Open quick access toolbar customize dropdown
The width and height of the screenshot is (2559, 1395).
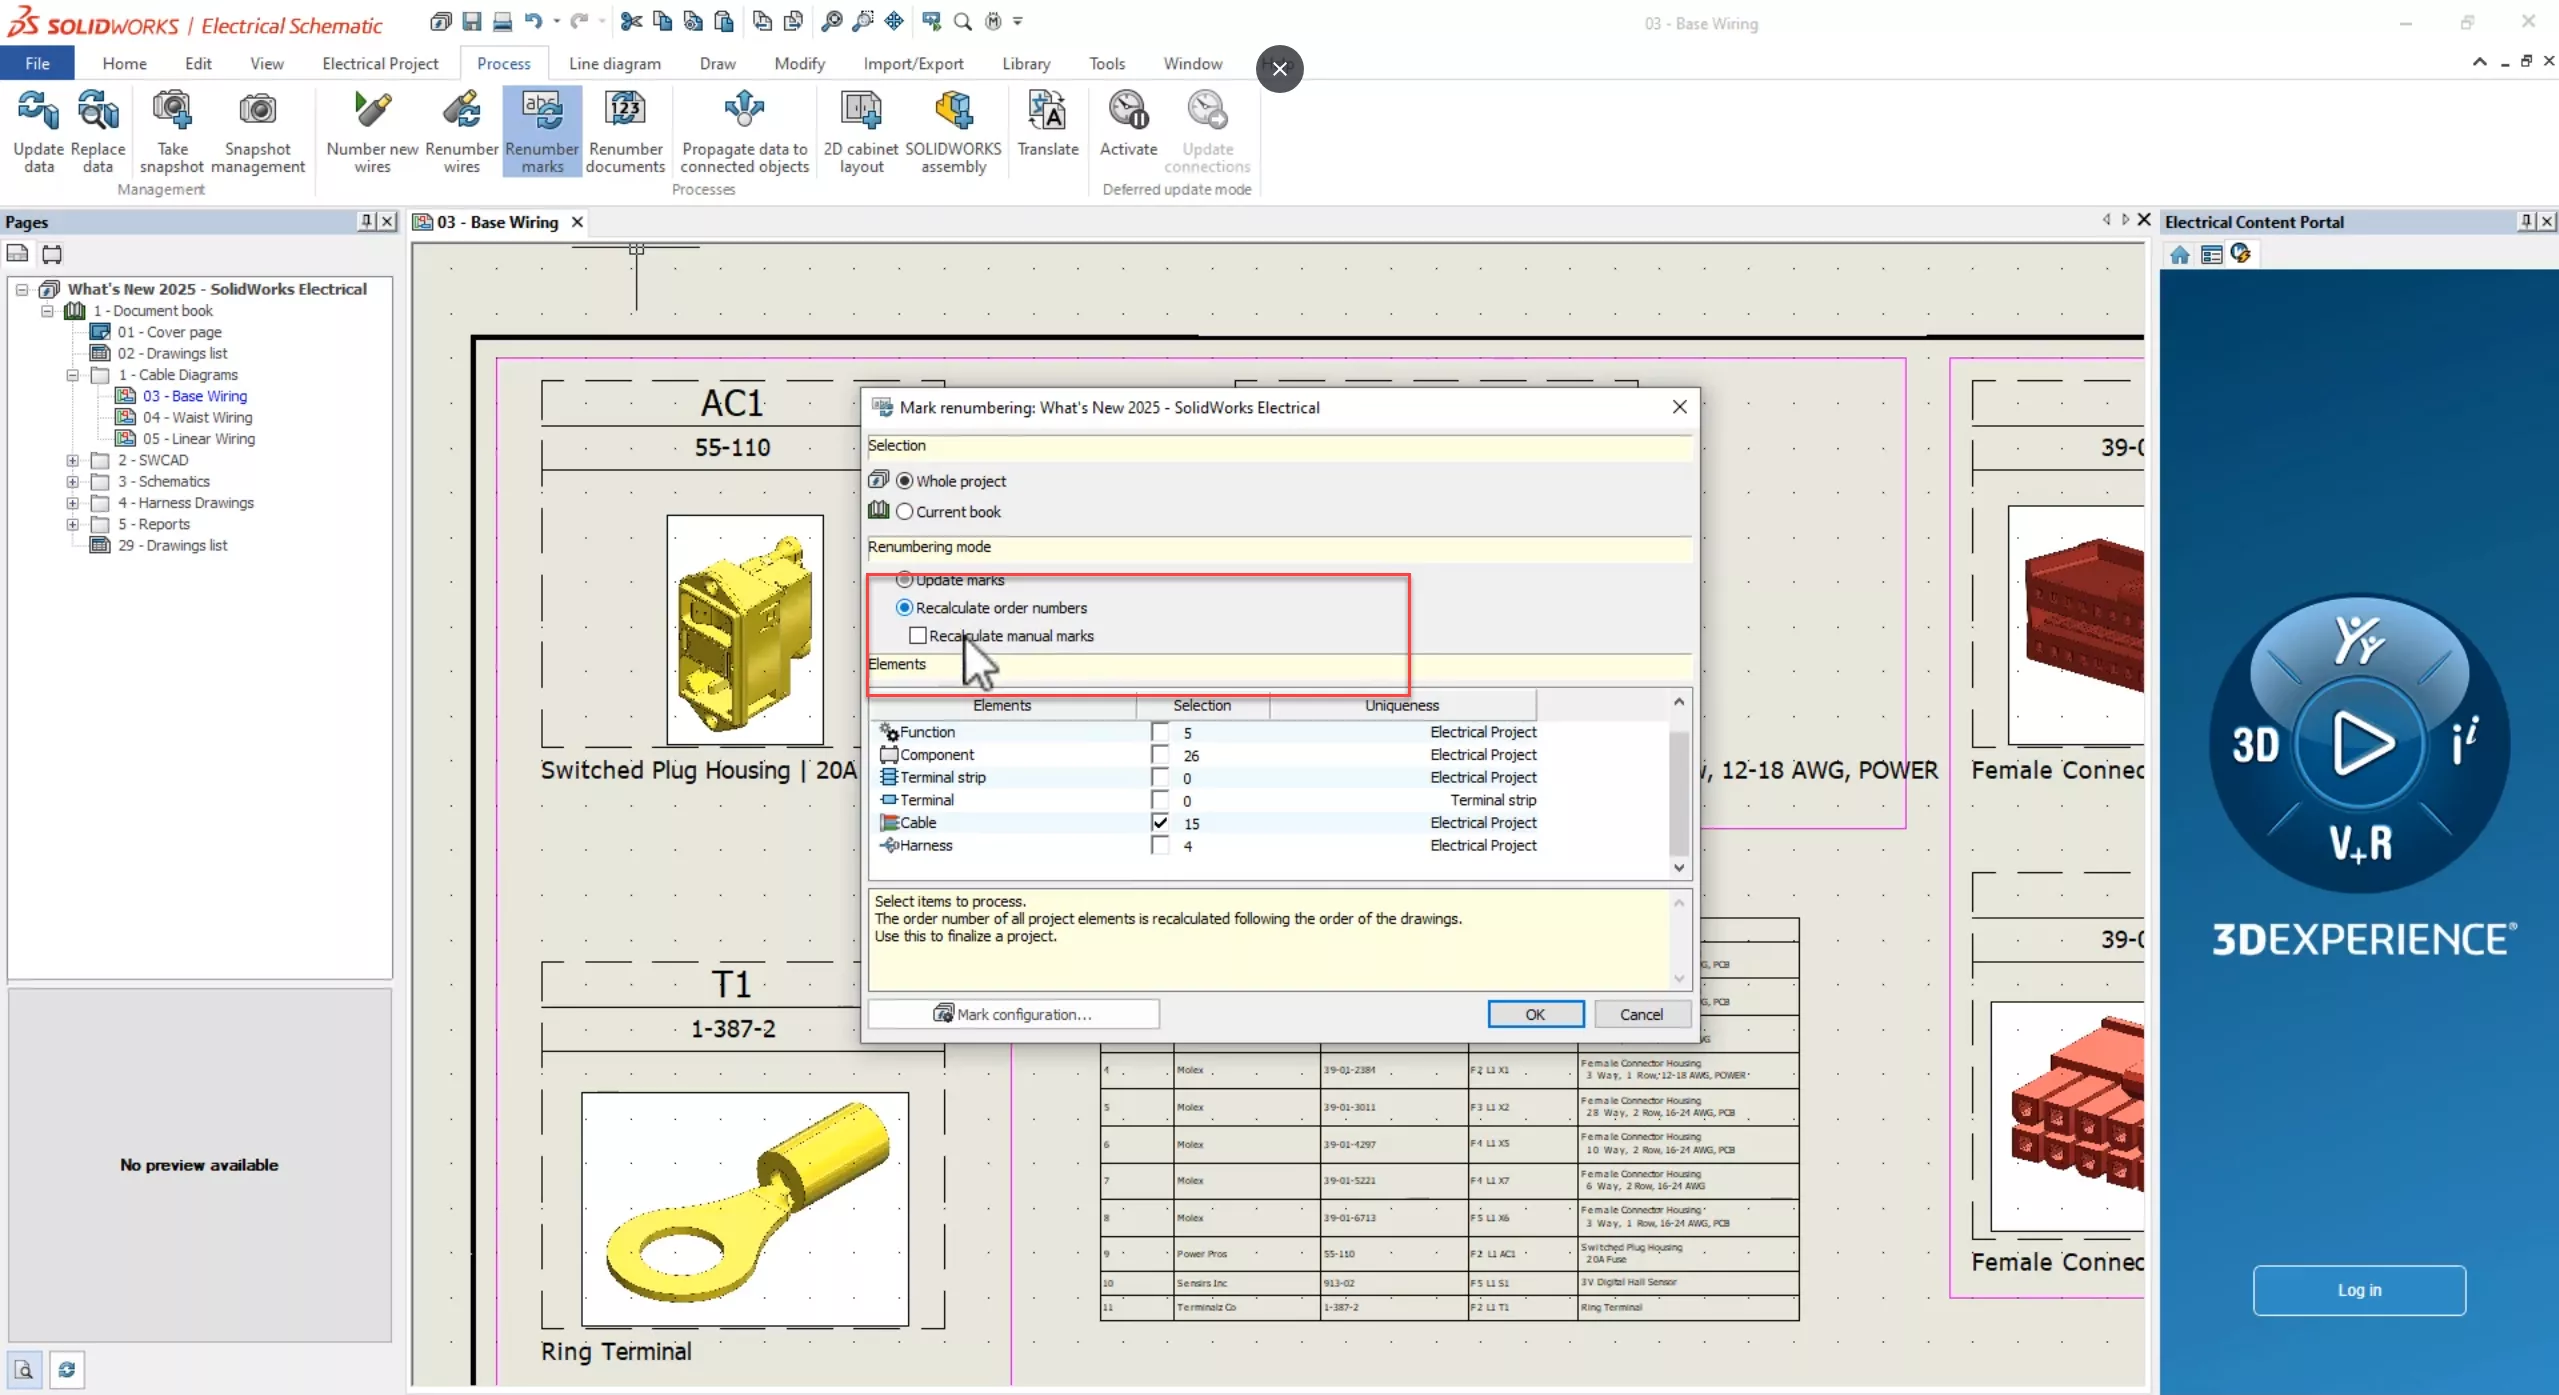pos(1018,21)
